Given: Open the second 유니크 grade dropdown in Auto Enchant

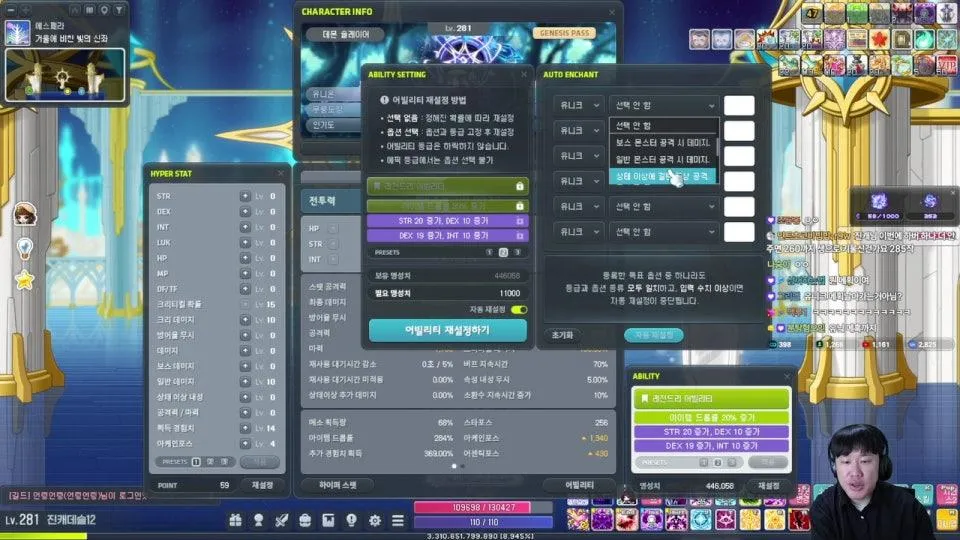Looking at the screenshot, I should [579, 130].
